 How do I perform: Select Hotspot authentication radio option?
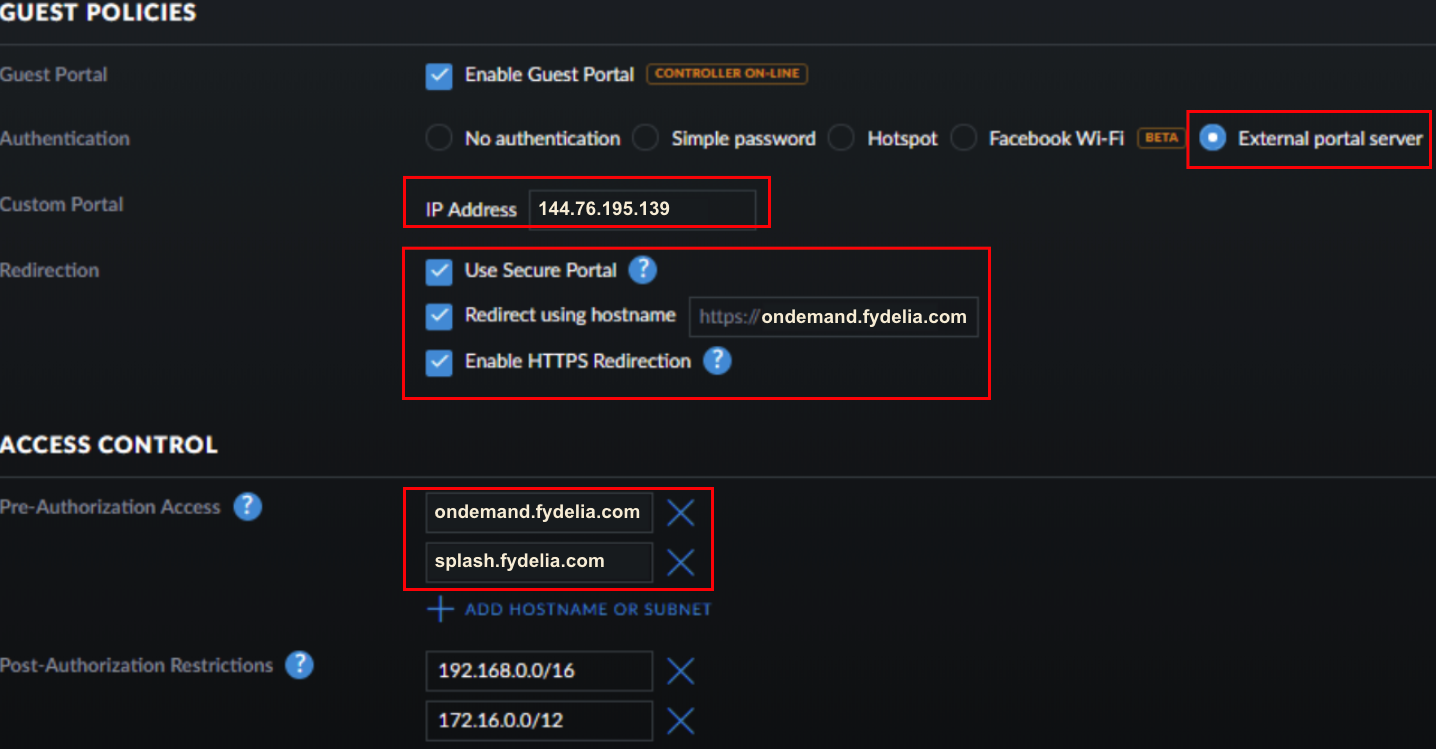pos(841,138)
